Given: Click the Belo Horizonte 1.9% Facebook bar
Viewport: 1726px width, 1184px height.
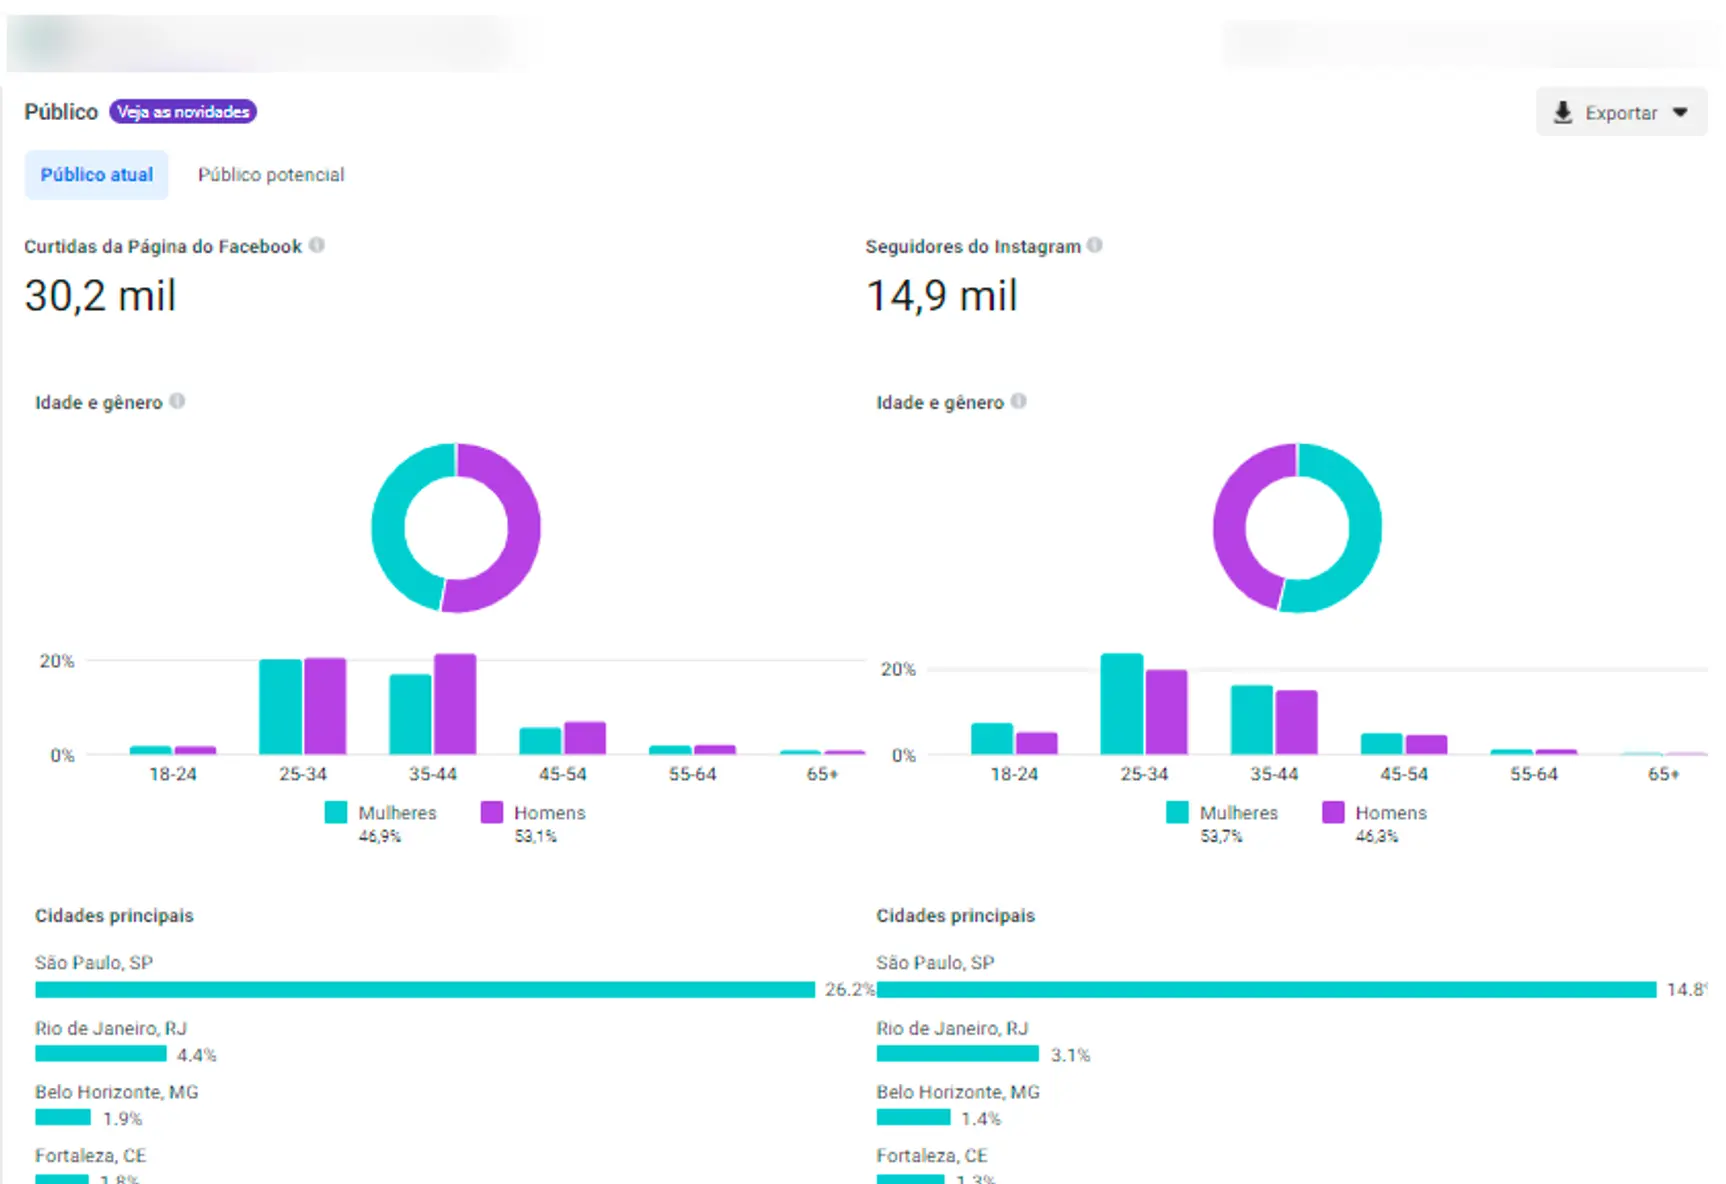Looking at the screenshot, I should coord(63,1117).
